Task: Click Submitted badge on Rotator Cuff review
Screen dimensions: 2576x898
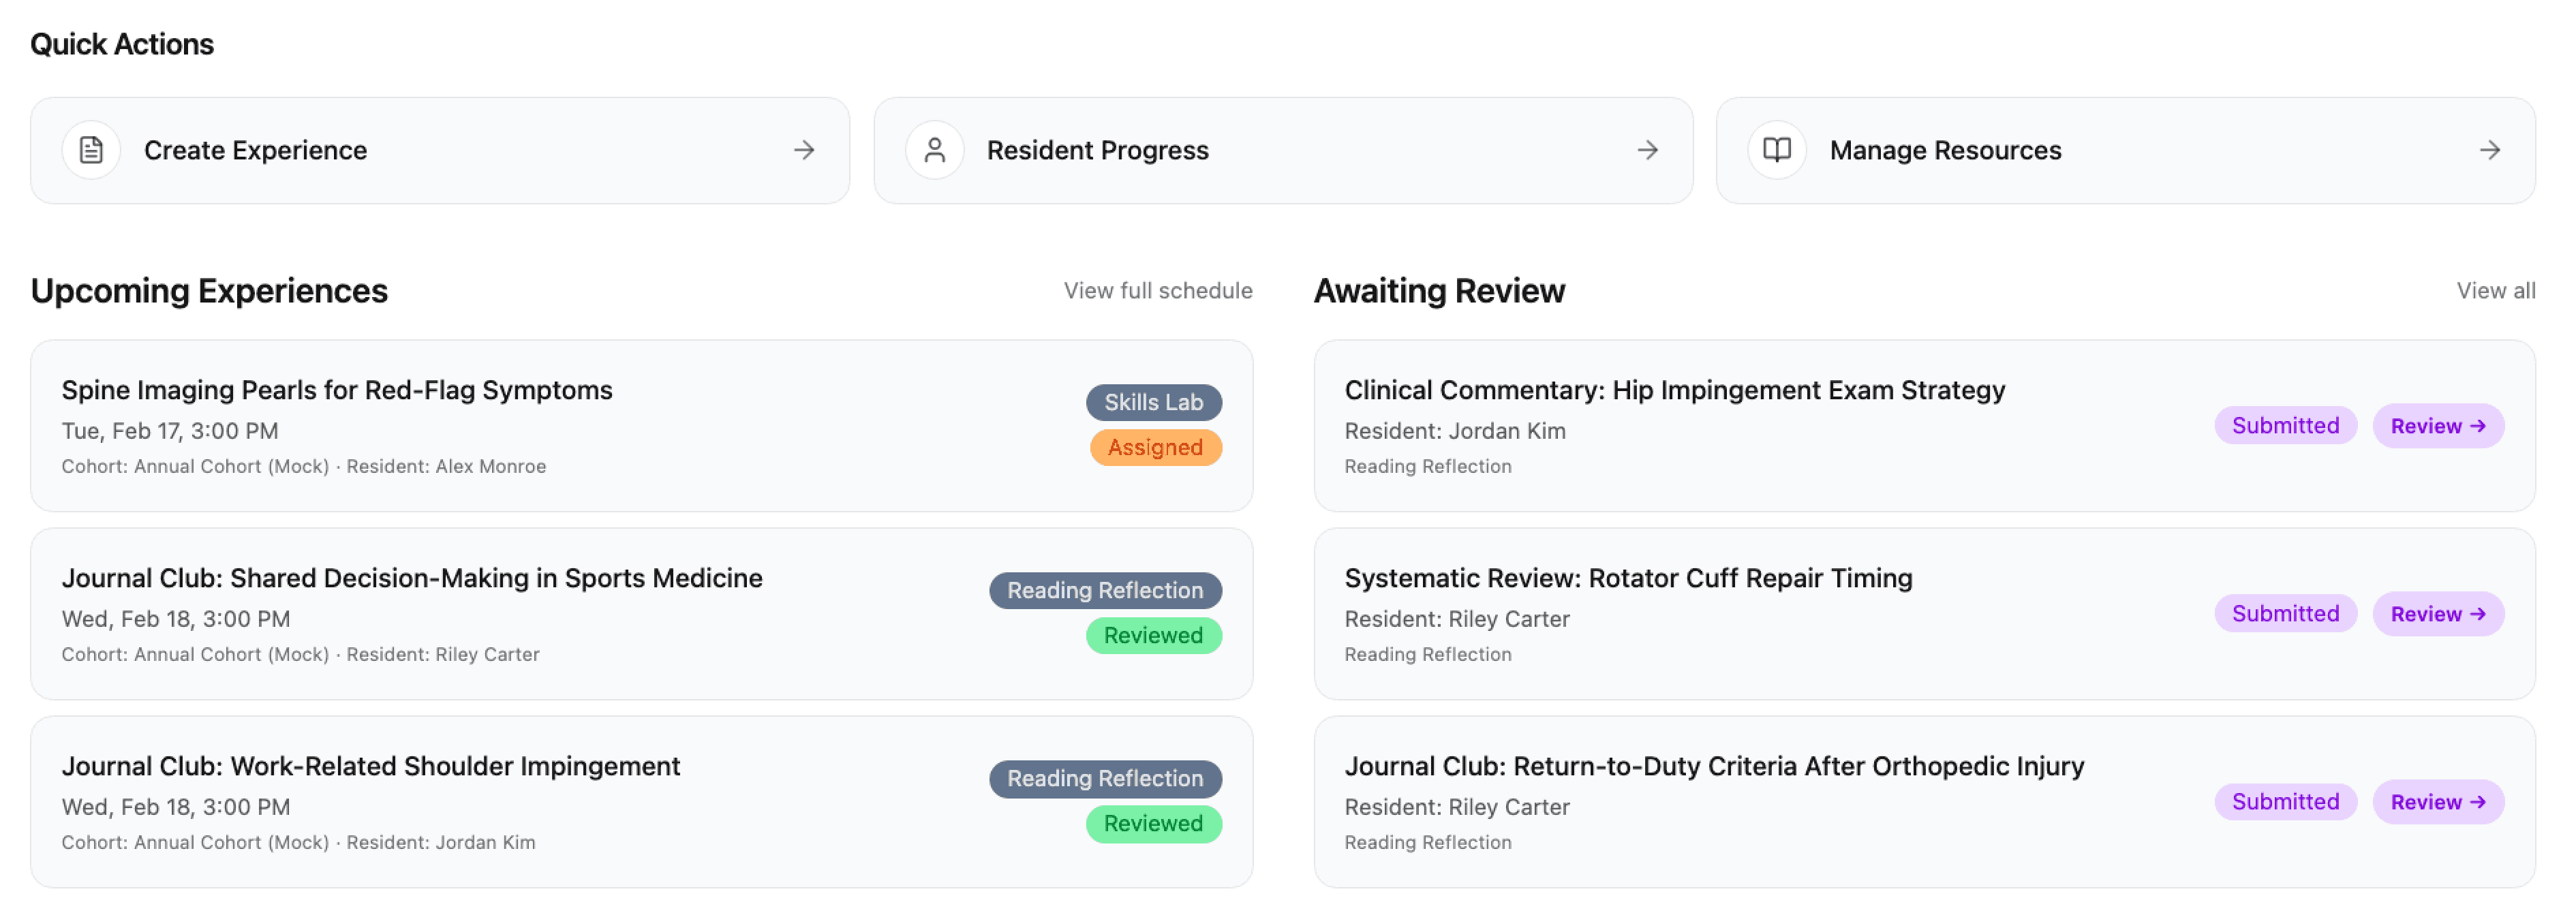Action: [2285, 614]
